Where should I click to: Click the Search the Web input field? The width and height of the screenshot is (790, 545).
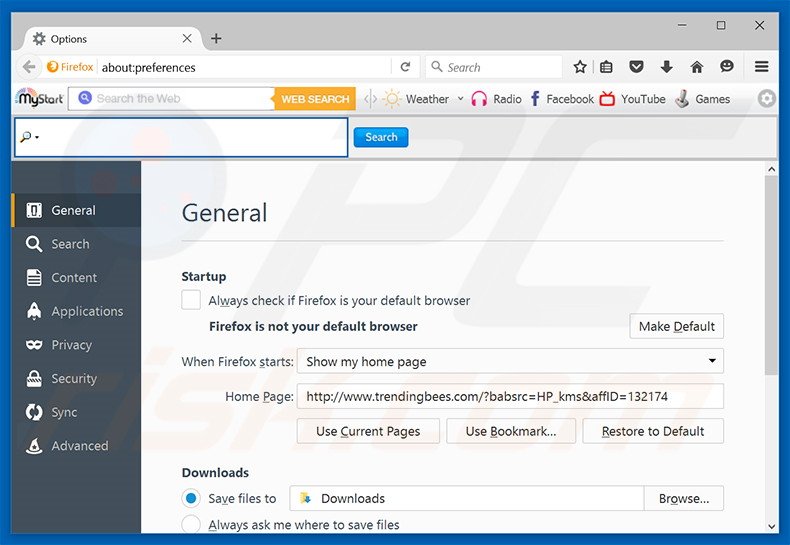[171, 98]
